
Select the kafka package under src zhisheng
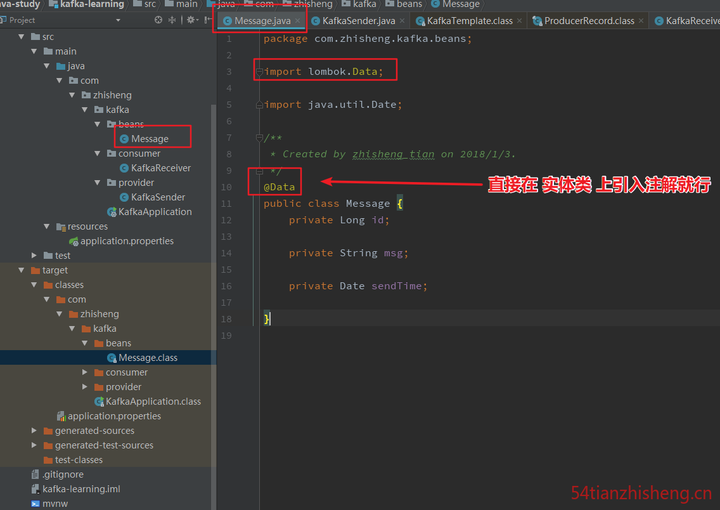click(x=117, y=110)
